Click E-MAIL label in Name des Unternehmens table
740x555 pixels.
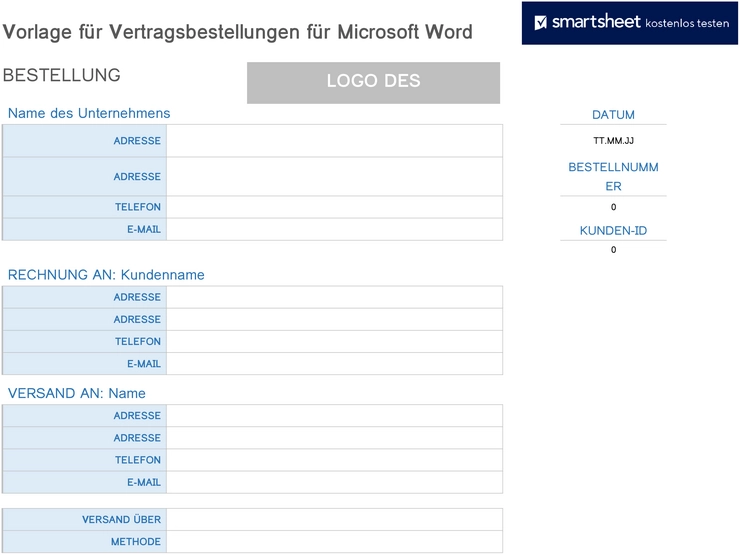[144, 229]
